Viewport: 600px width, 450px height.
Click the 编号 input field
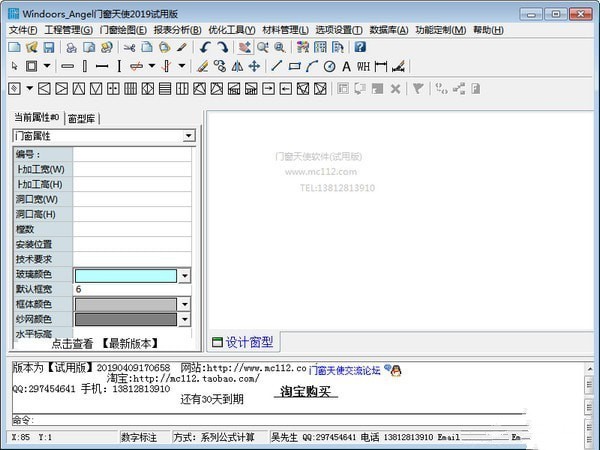[132, 154]
